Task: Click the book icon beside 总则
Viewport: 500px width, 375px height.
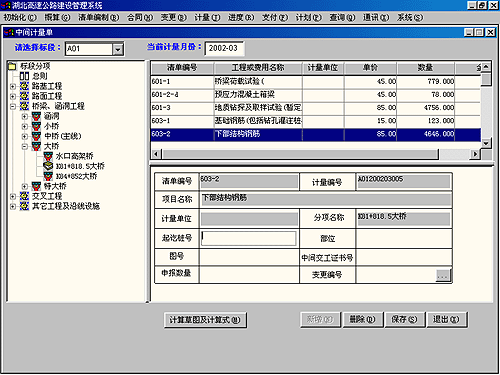Action: point(24,76)
